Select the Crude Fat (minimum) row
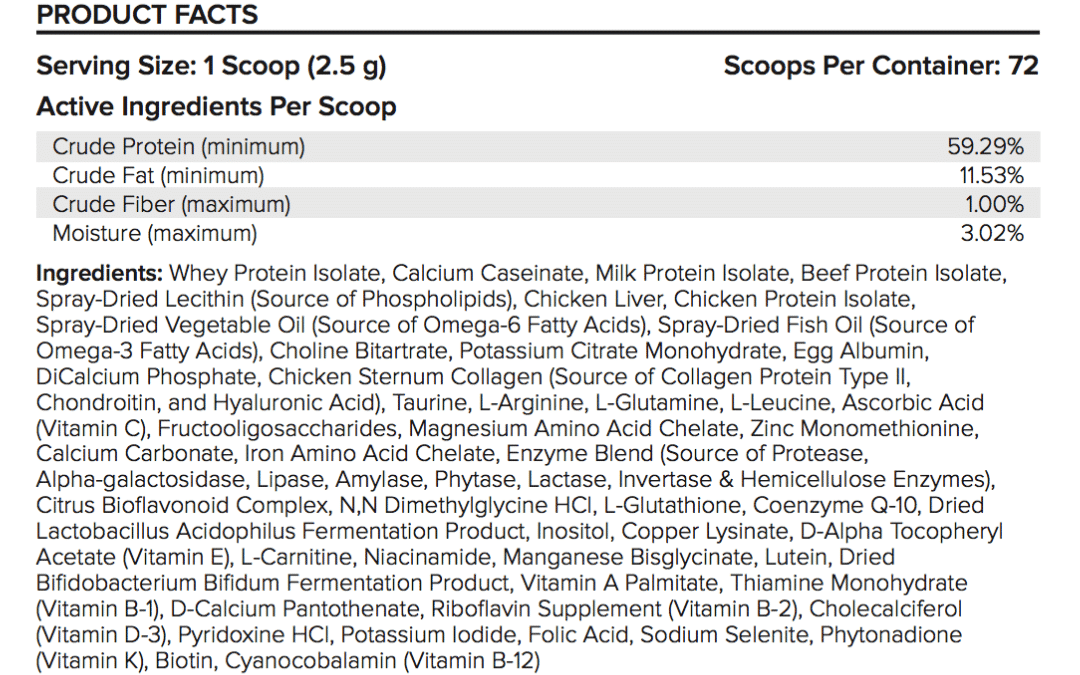Viewport: 1080px width, 675px height. [538, 175]
